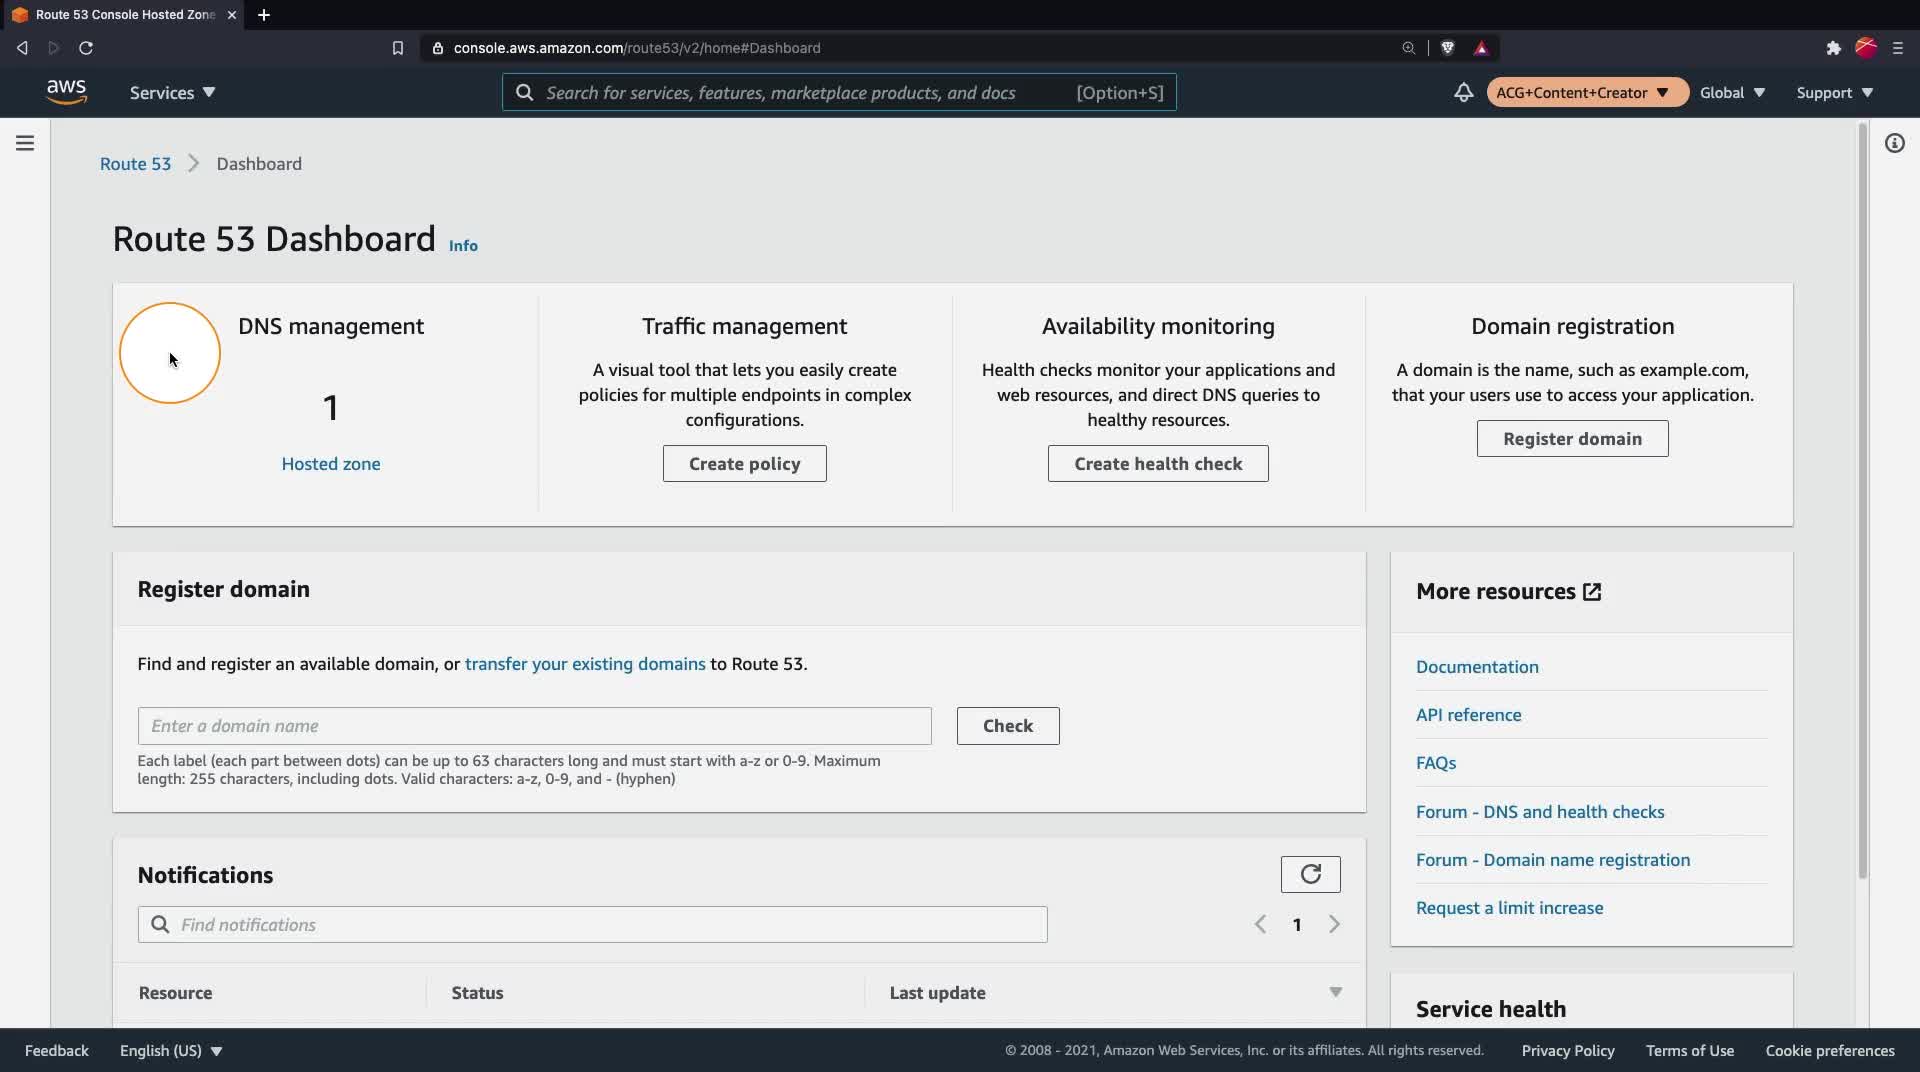This screenshot has height=1072, width=1920.
Task: Open the FAQs link
Action: coord(1436,763)
